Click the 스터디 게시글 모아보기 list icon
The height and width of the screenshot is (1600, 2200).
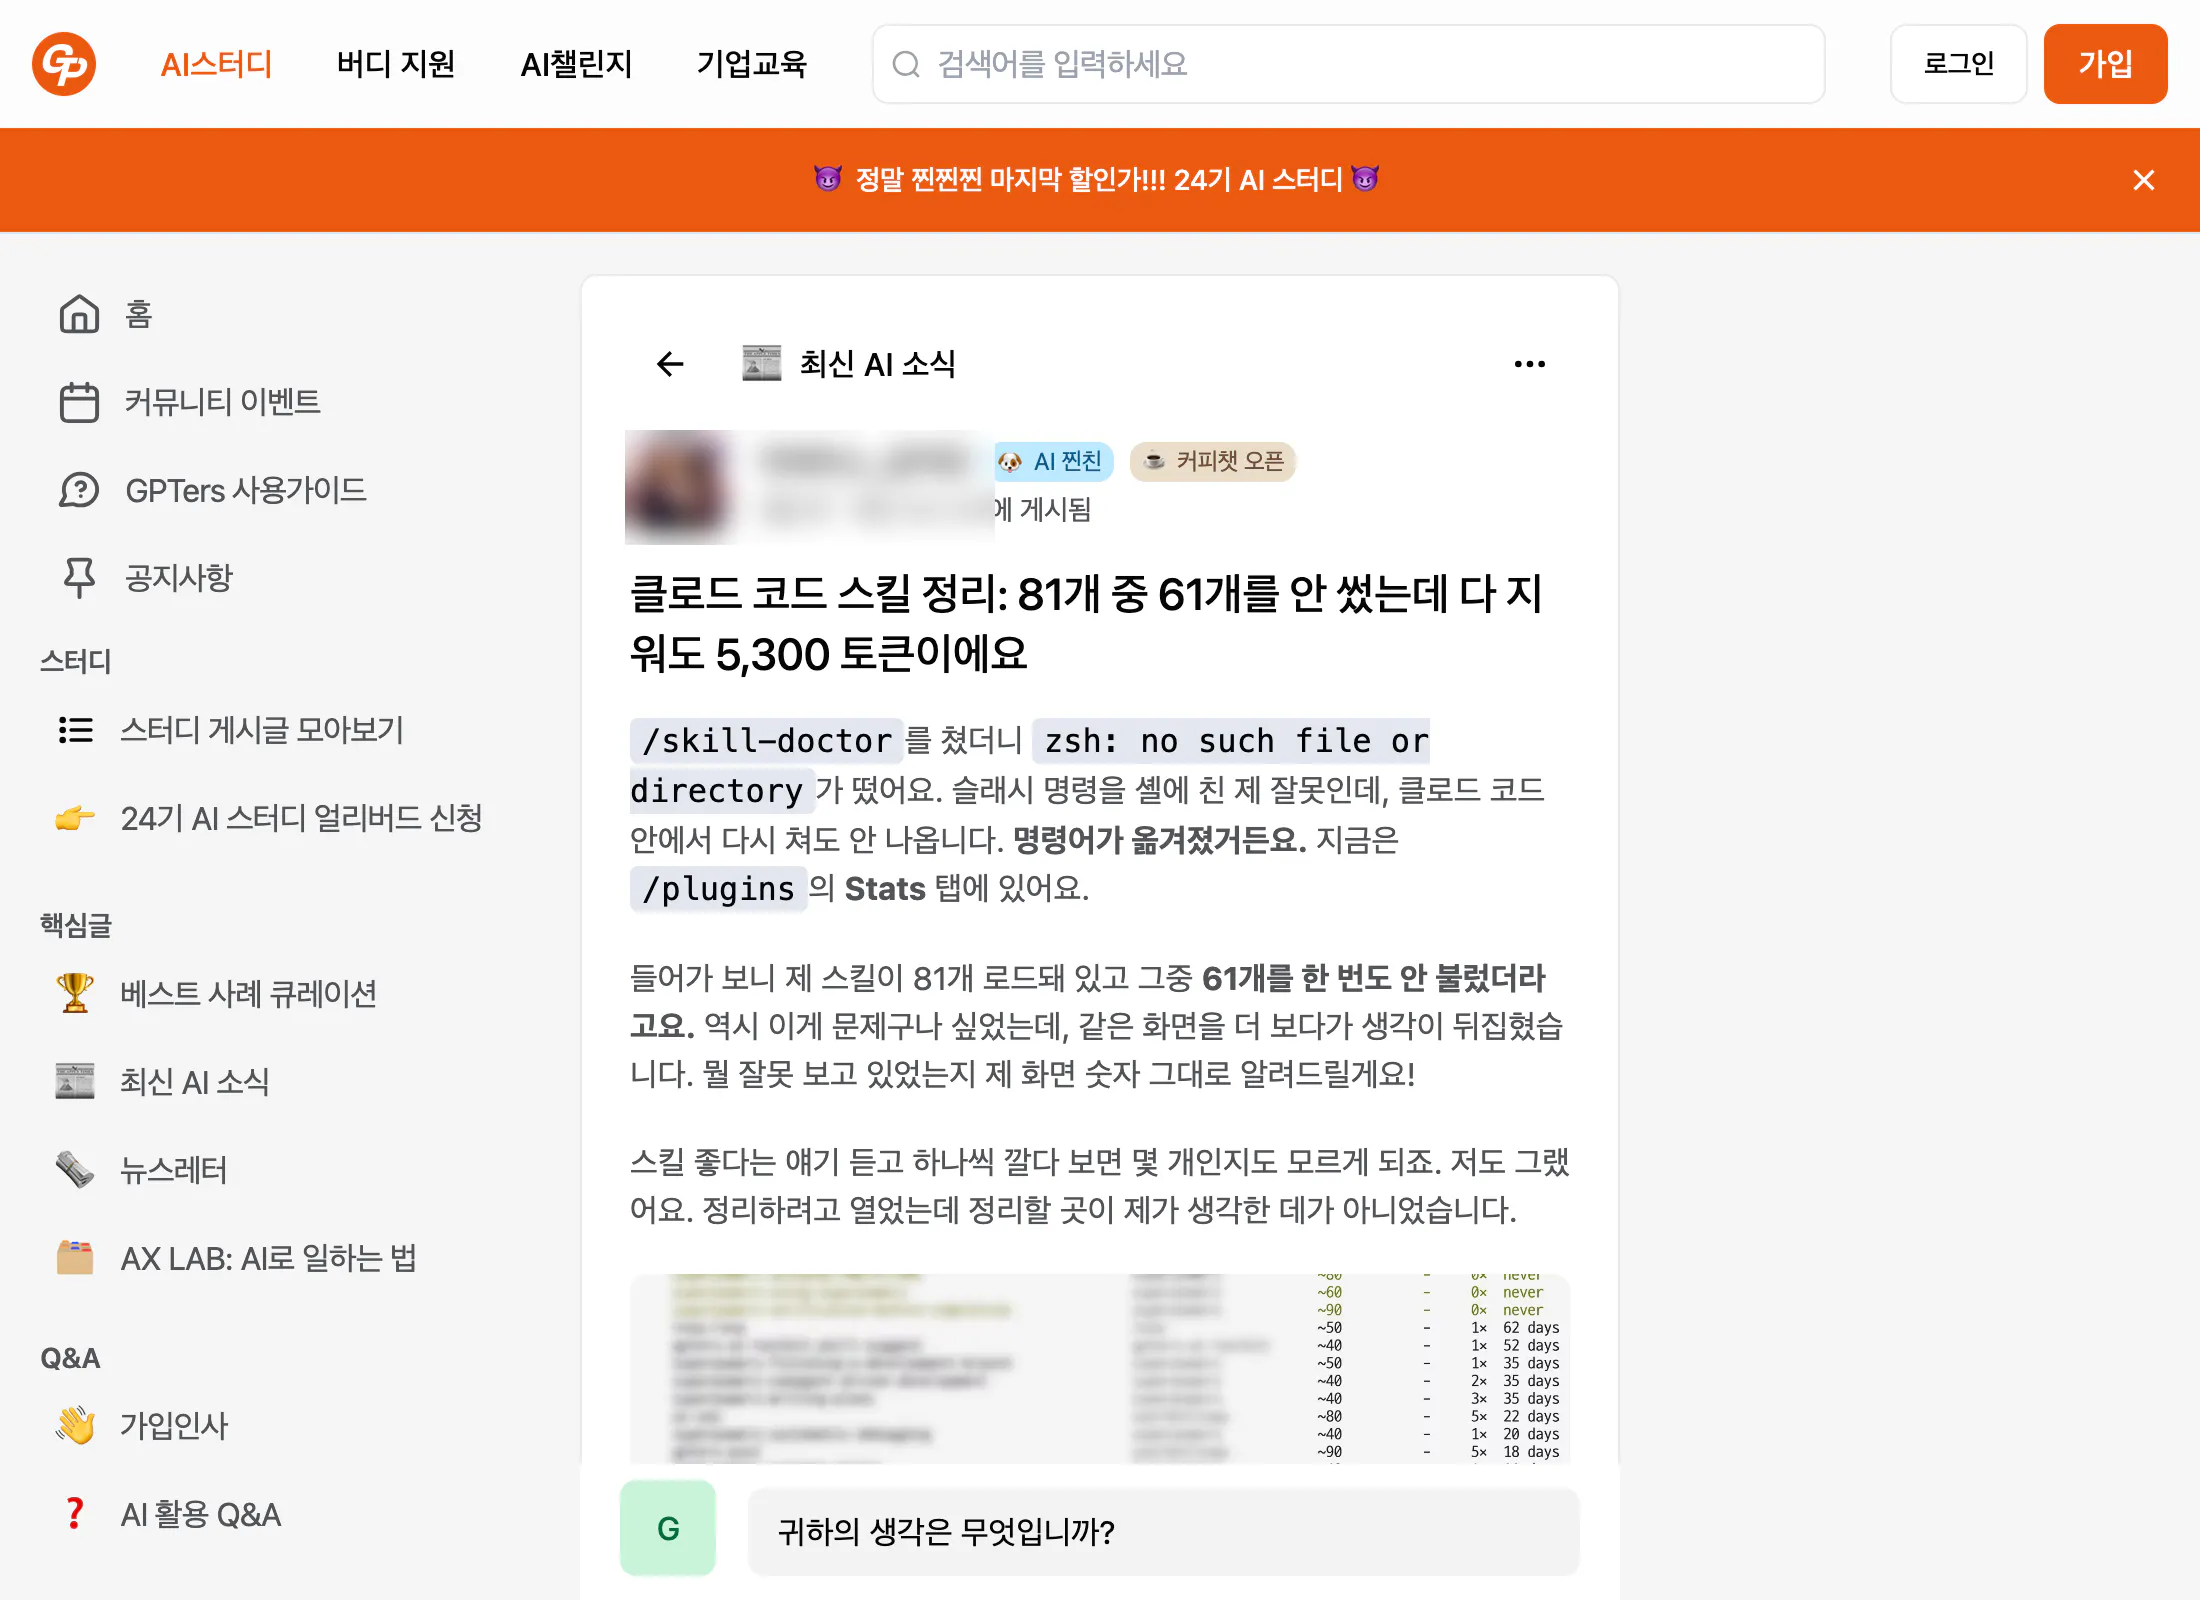tap(75, 730)
